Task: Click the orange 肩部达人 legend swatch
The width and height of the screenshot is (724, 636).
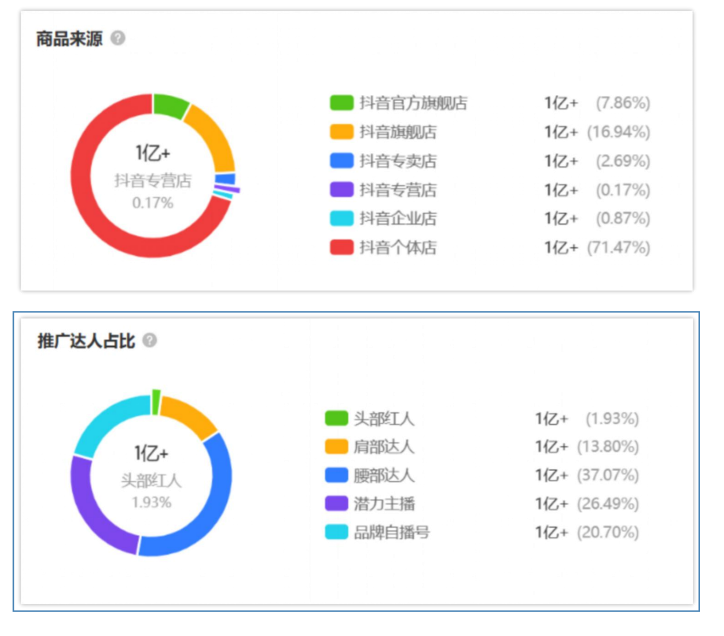Action: tap(336, 447)
